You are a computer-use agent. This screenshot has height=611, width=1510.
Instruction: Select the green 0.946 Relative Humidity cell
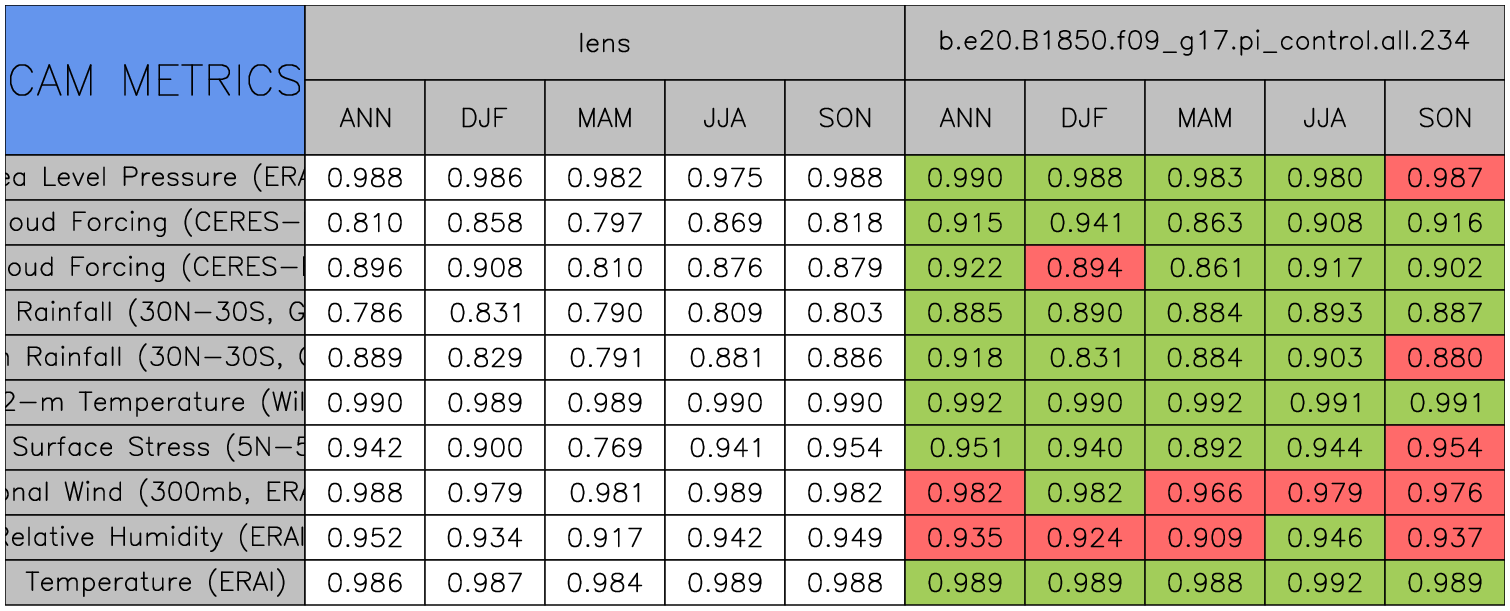pos(1325,538)
